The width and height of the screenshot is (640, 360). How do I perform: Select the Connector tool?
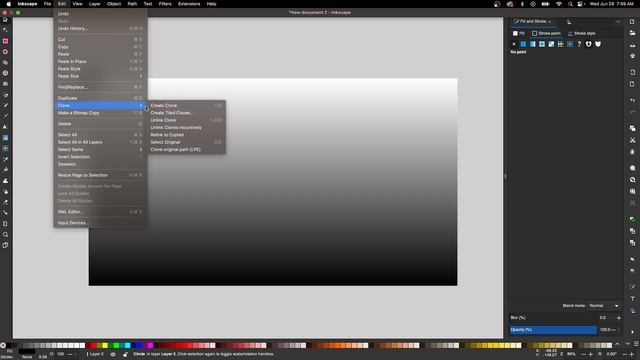pyautogui.click(x=5, y=213)
